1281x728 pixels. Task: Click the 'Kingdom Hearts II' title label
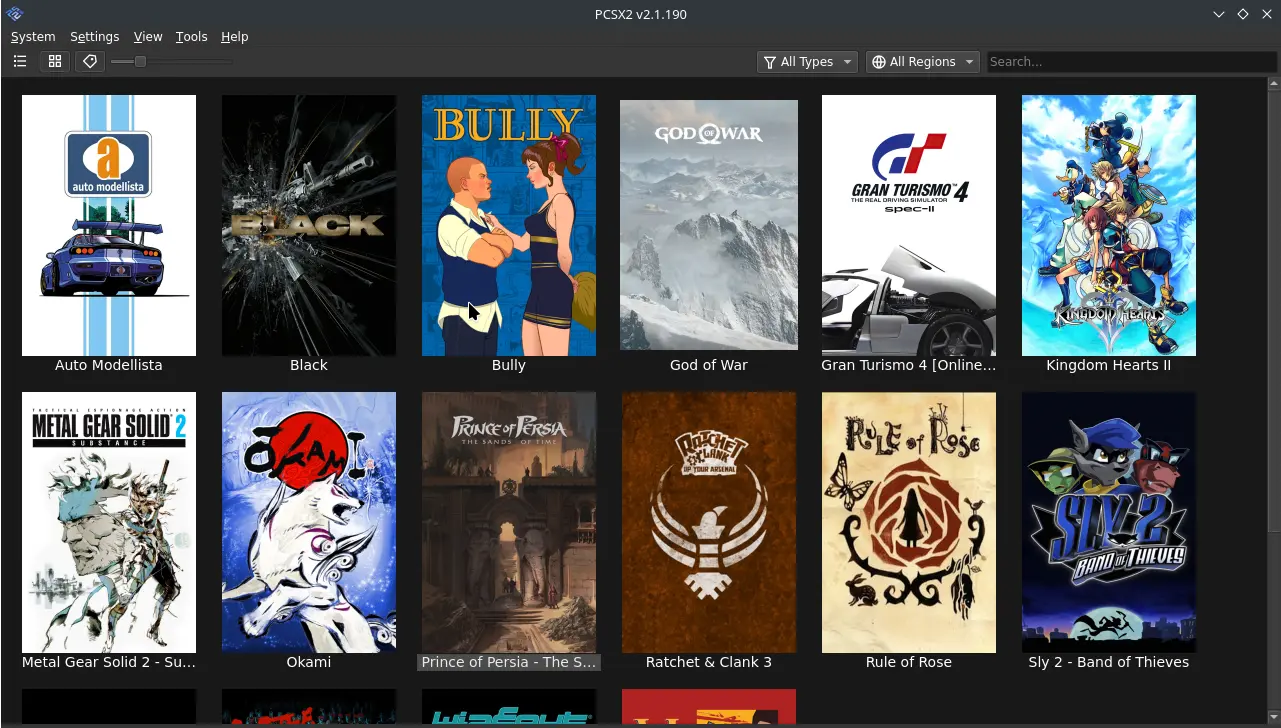click(1109, 365)
